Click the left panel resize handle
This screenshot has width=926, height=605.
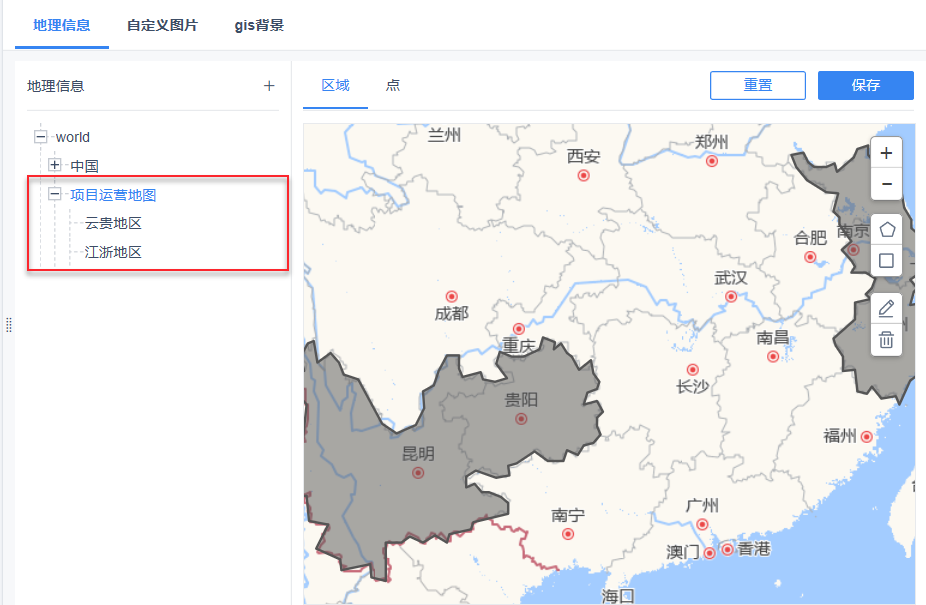(9, 325)
